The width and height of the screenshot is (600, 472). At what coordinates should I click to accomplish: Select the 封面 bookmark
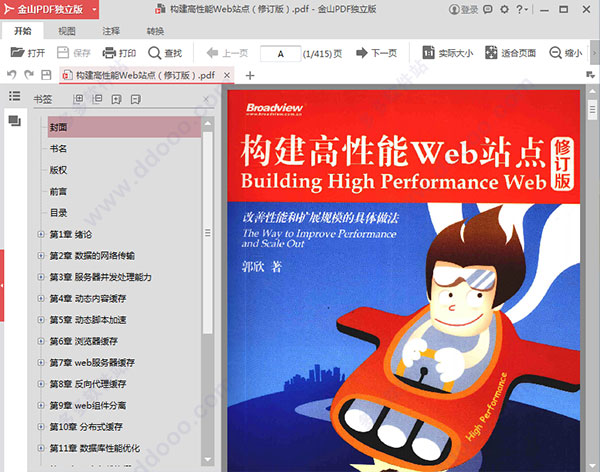click(x=124, y=127)
